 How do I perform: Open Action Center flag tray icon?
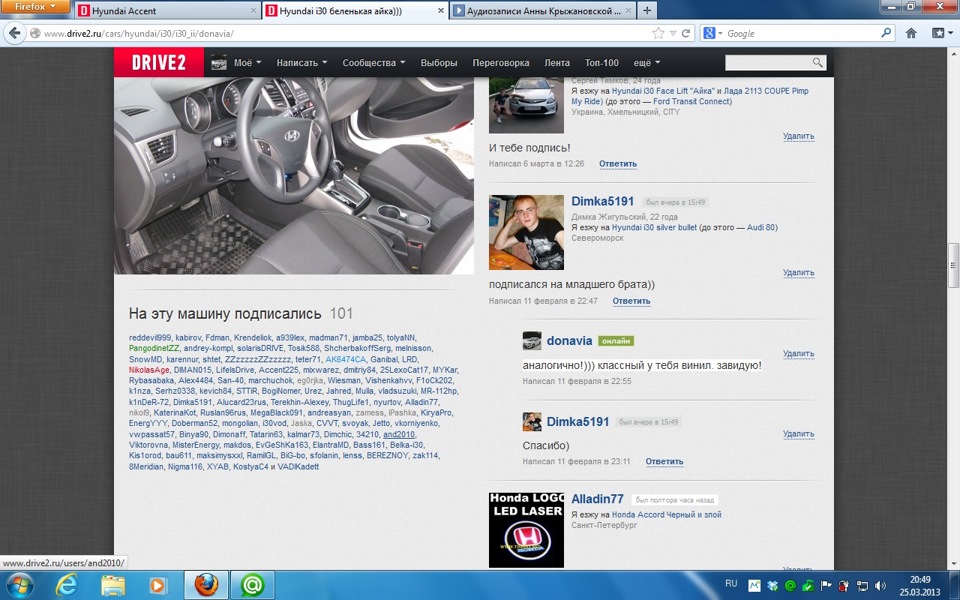(826, 586)
